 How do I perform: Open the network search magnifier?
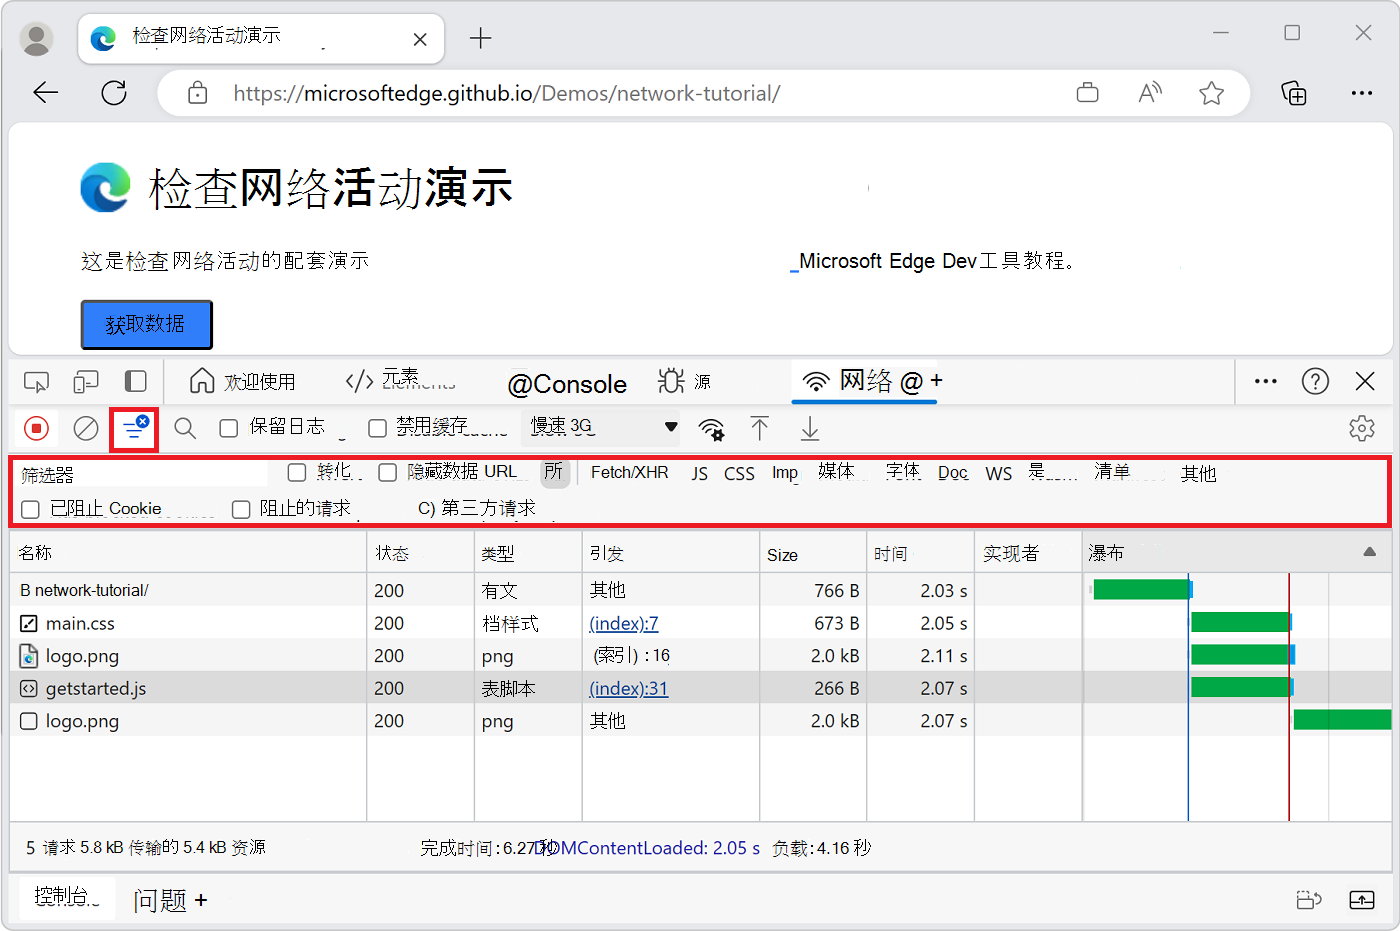point(185,428)
